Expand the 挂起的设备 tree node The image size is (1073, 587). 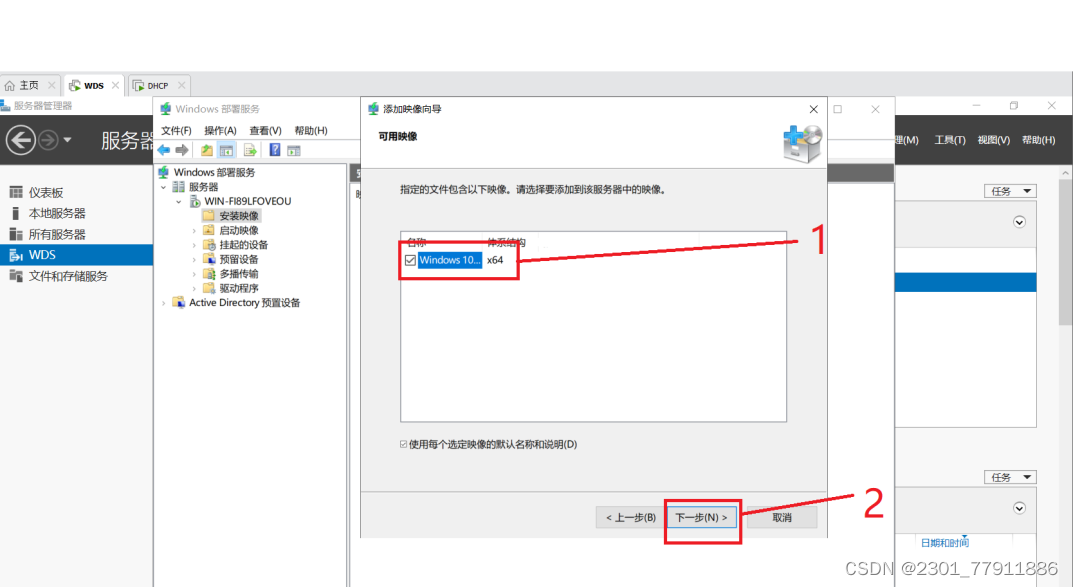194,245
